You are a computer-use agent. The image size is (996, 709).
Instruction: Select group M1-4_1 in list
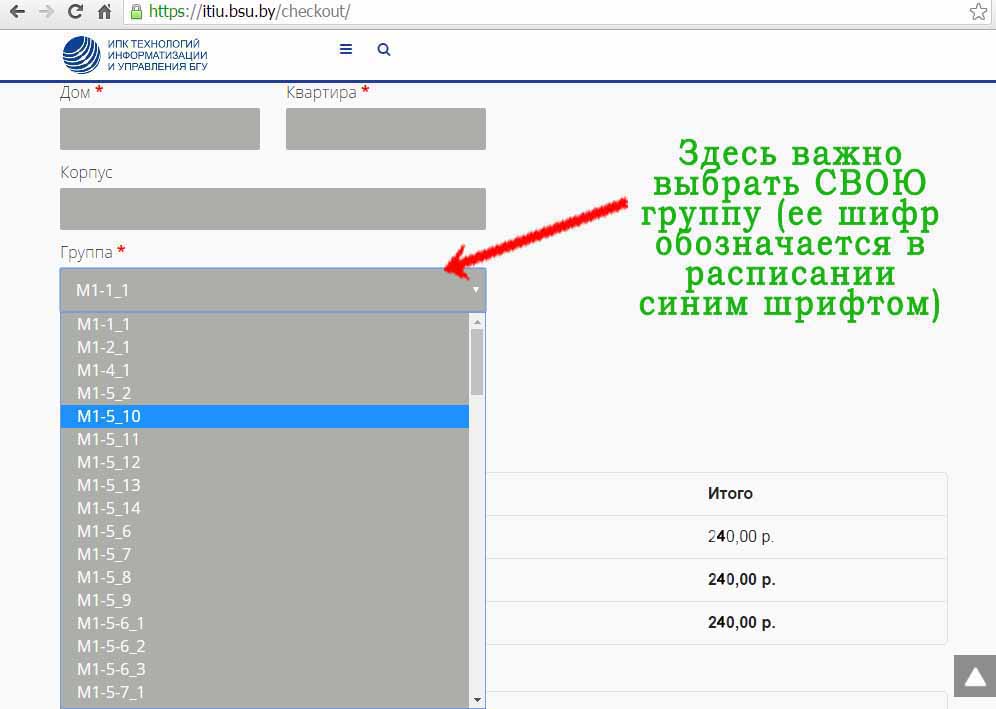(264, 370)
